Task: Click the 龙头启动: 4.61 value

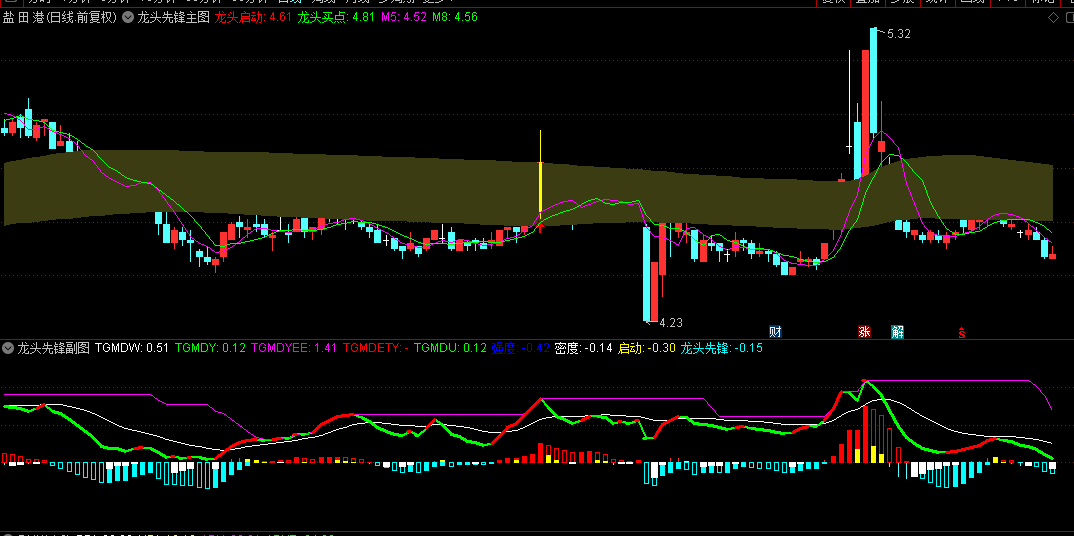Action: (253, 18)
